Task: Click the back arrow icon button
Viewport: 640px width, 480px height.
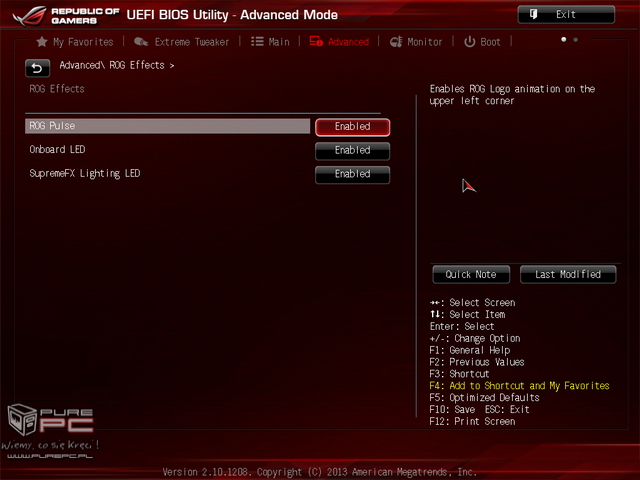Action: [38, 68]
